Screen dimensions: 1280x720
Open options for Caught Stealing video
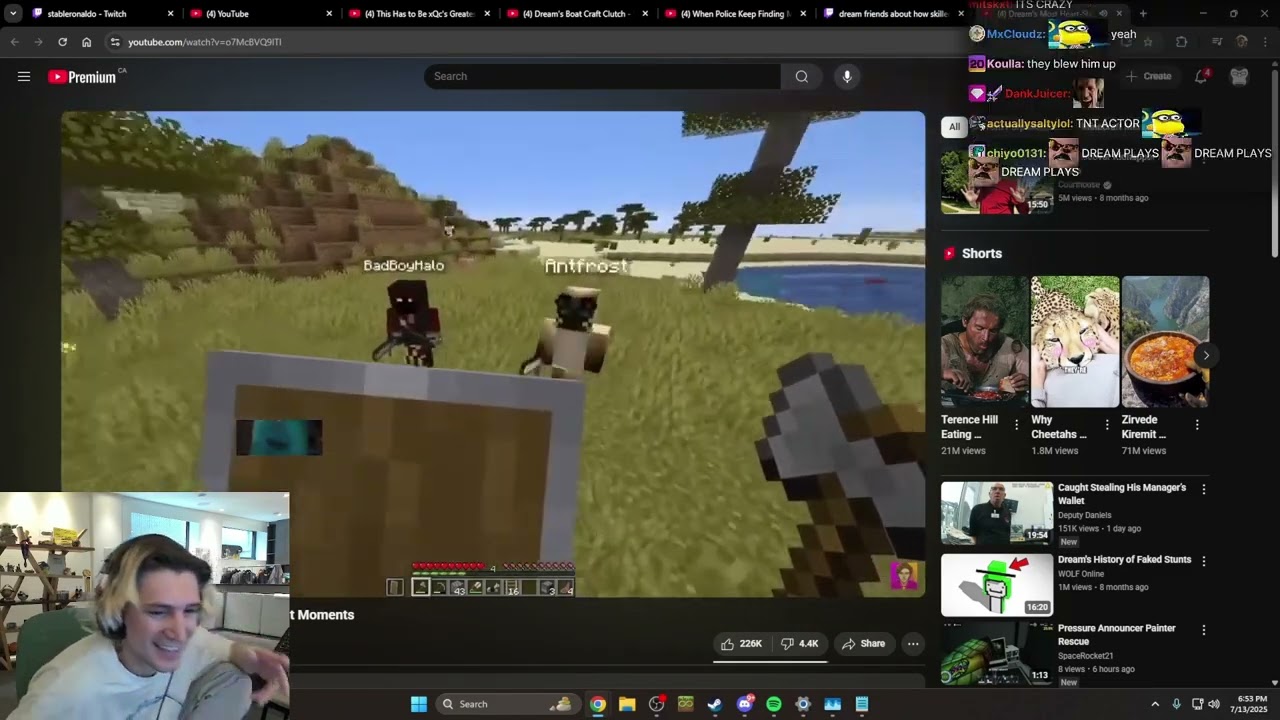pos(1204,489)
